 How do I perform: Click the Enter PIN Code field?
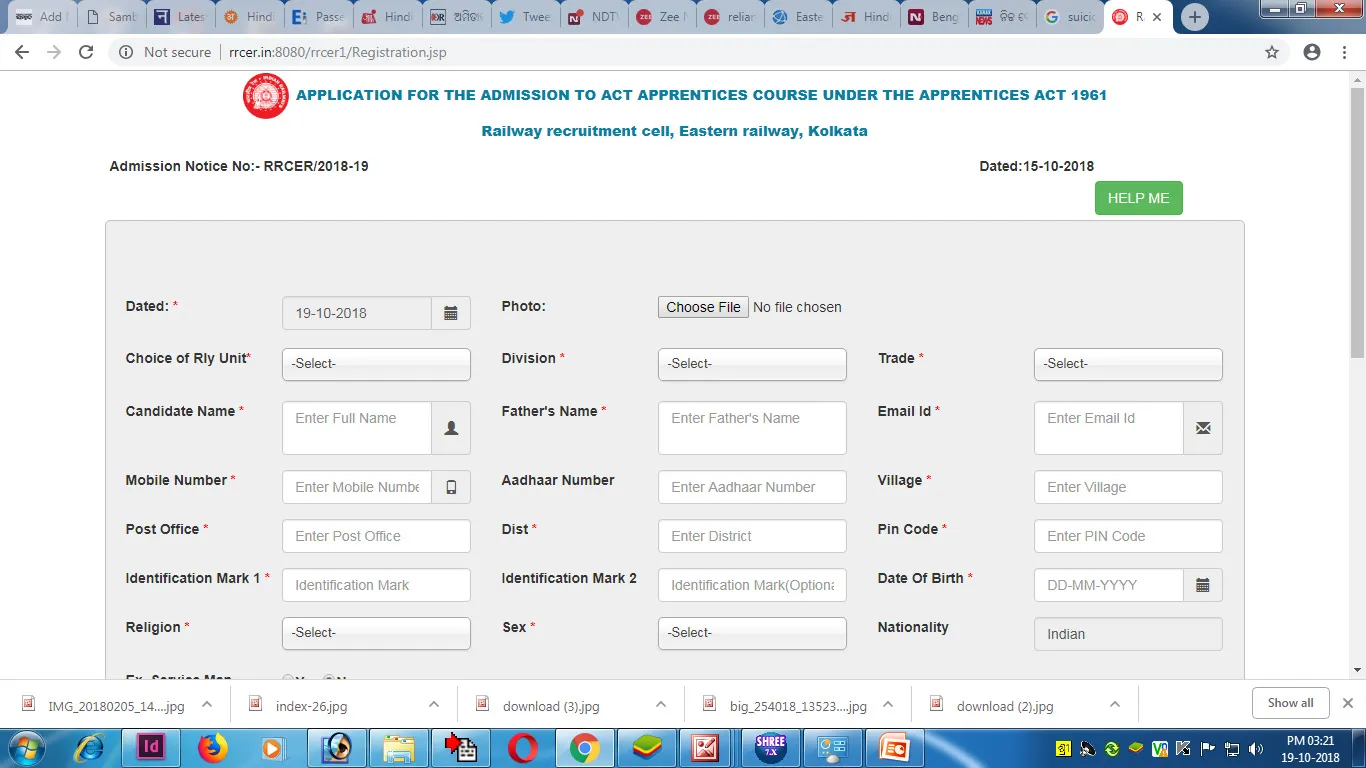pos(1128,536)
